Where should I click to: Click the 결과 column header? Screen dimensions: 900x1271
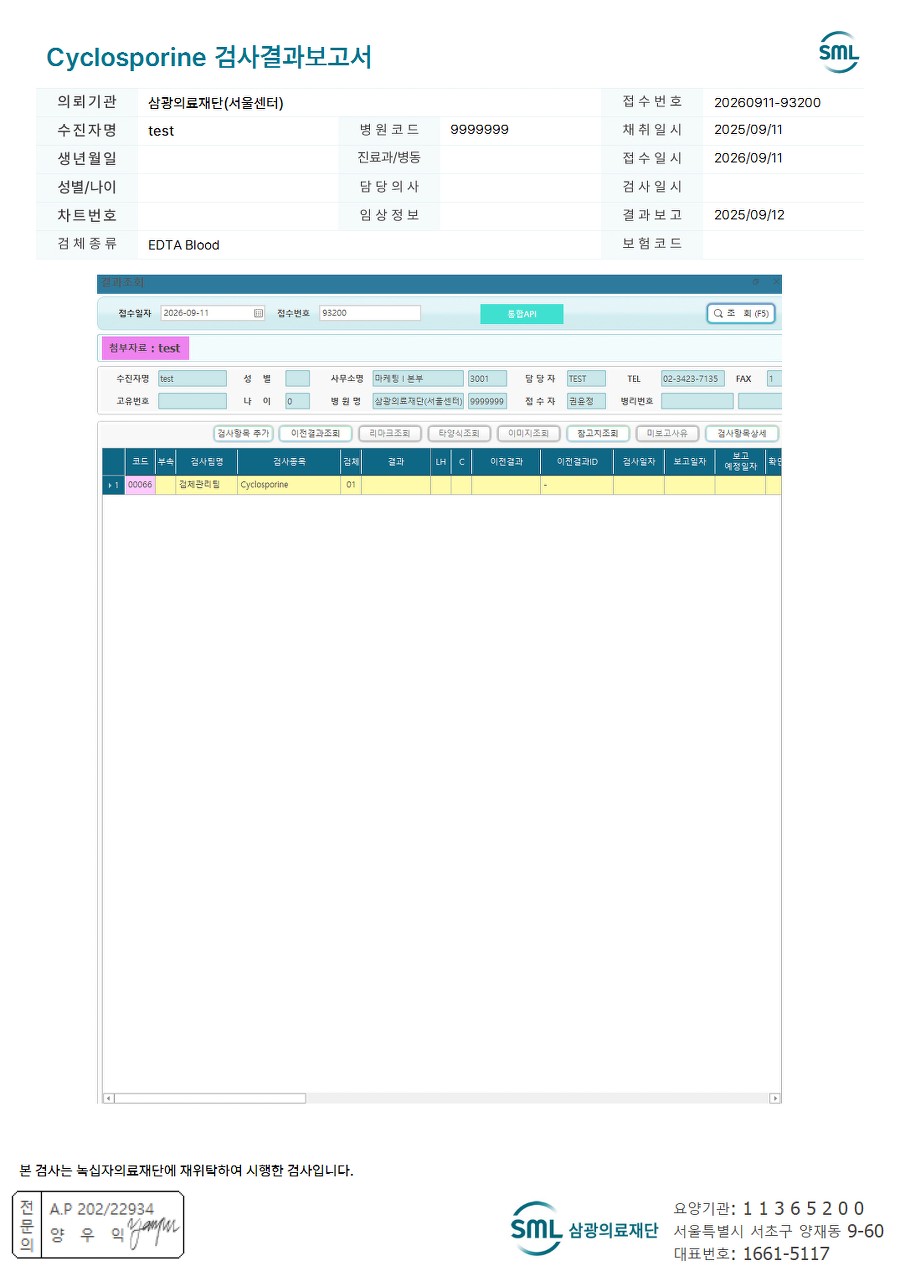[396, 462]
